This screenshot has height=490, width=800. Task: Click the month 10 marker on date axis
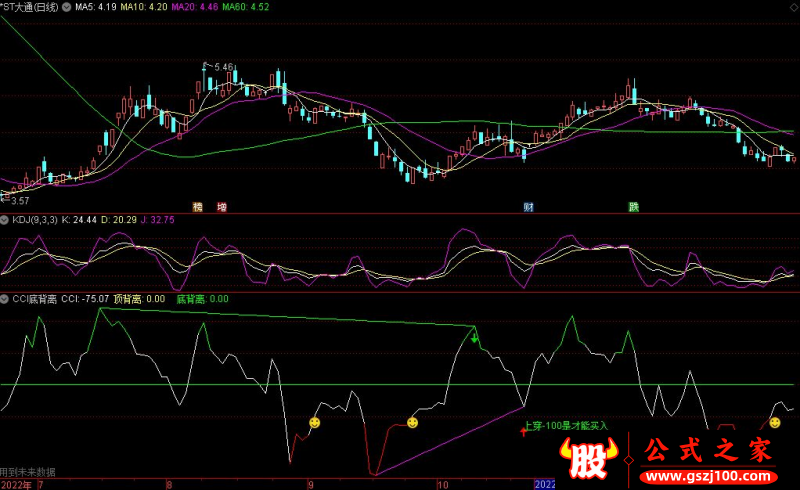tap(443, 485)
